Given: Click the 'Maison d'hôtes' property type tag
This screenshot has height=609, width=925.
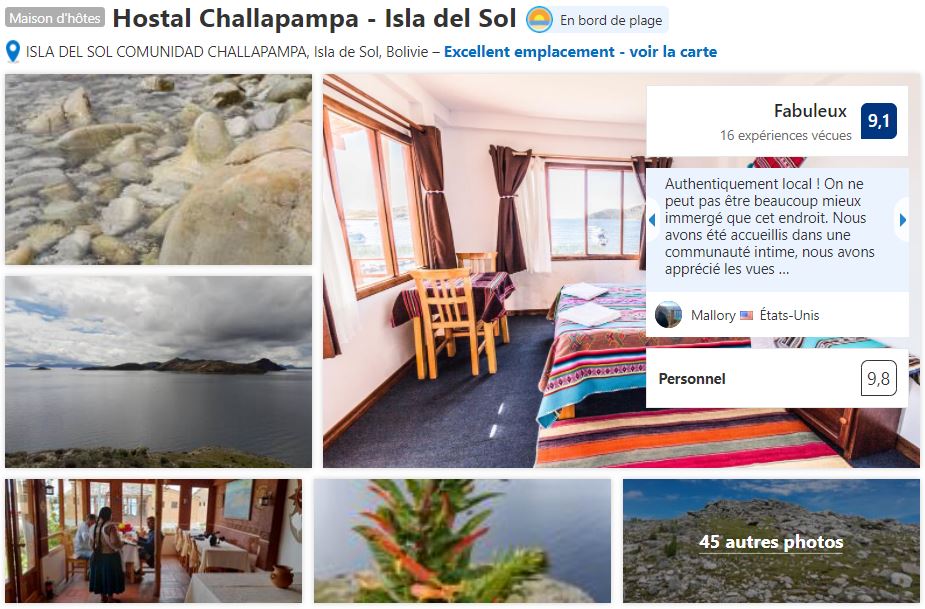Looking at the screenshot, I should [55, 18].
